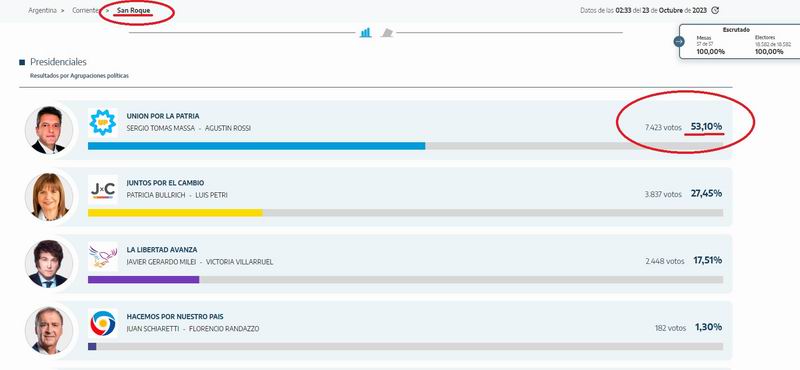Screen dimensions: 800x370
Task: Click the name VICTORIA VILLARRUEL
Action: coord(239,262)
